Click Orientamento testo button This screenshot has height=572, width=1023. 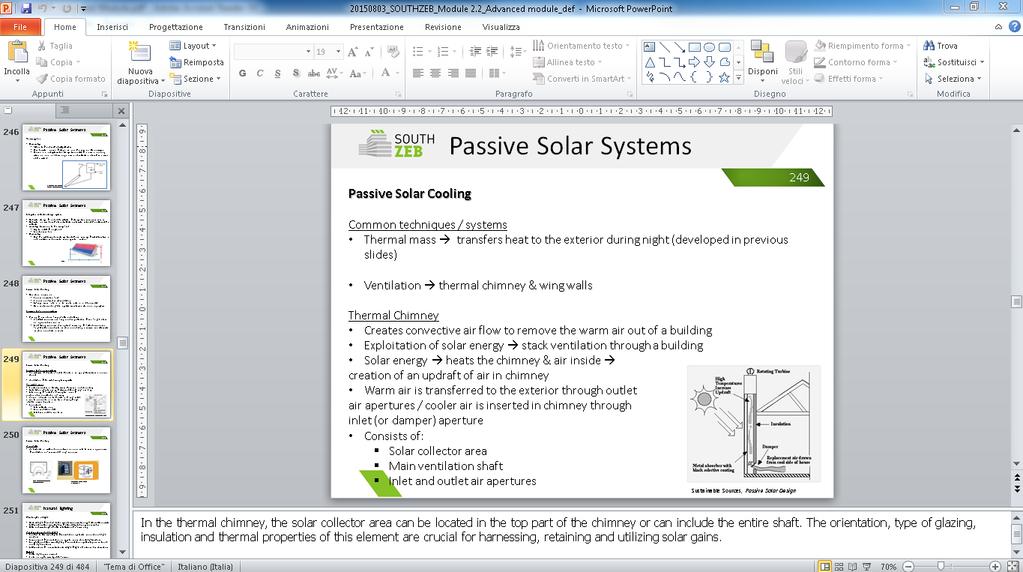click(x=581, y=46)
